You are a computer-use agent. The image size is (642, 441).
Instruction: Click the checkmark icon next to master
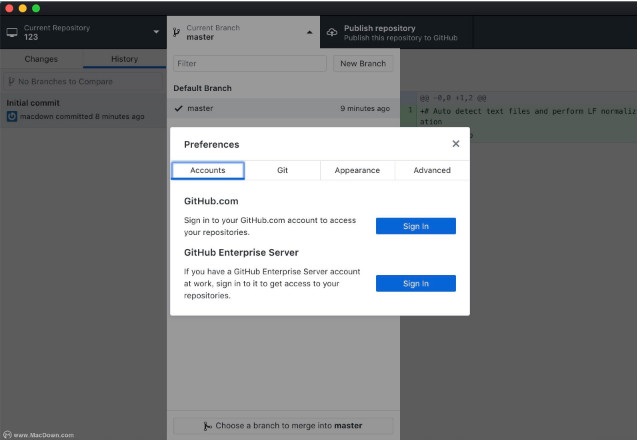tap(178, 109)
